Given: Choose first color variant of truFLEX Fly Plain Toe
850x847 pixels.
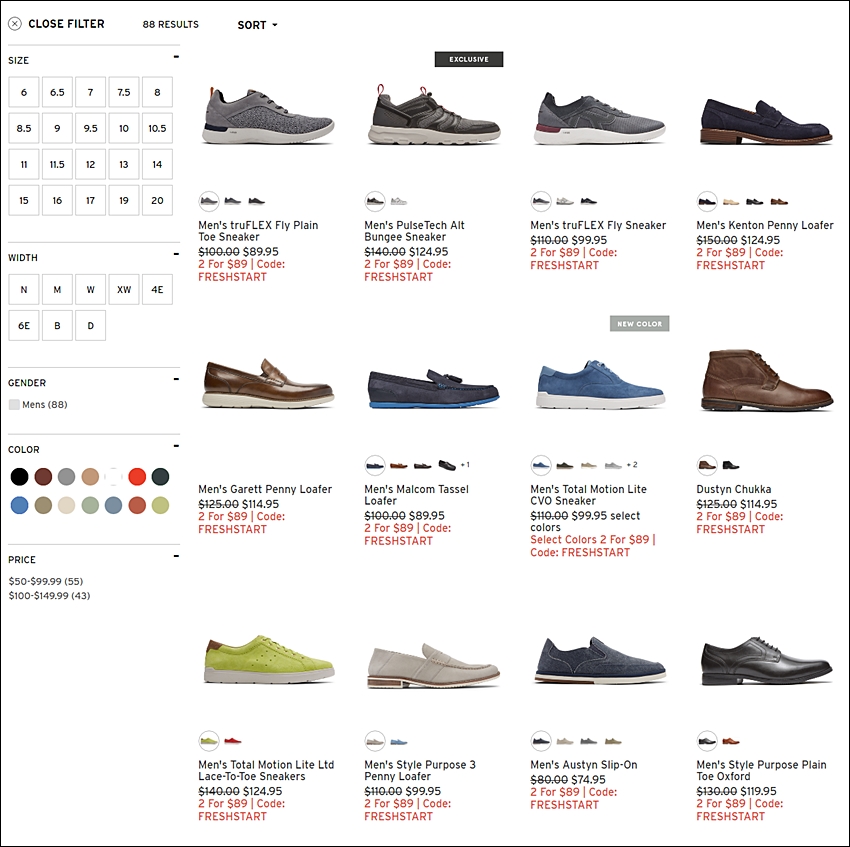Looking at the screenshot, I should (209, 202).
